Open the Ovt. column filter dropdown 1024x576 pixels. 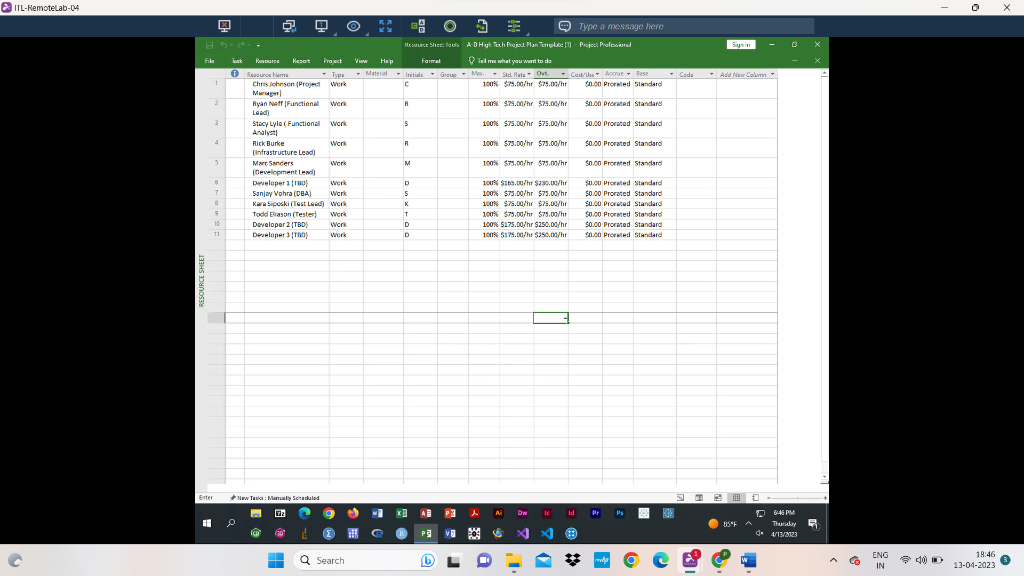coord(563,74)
